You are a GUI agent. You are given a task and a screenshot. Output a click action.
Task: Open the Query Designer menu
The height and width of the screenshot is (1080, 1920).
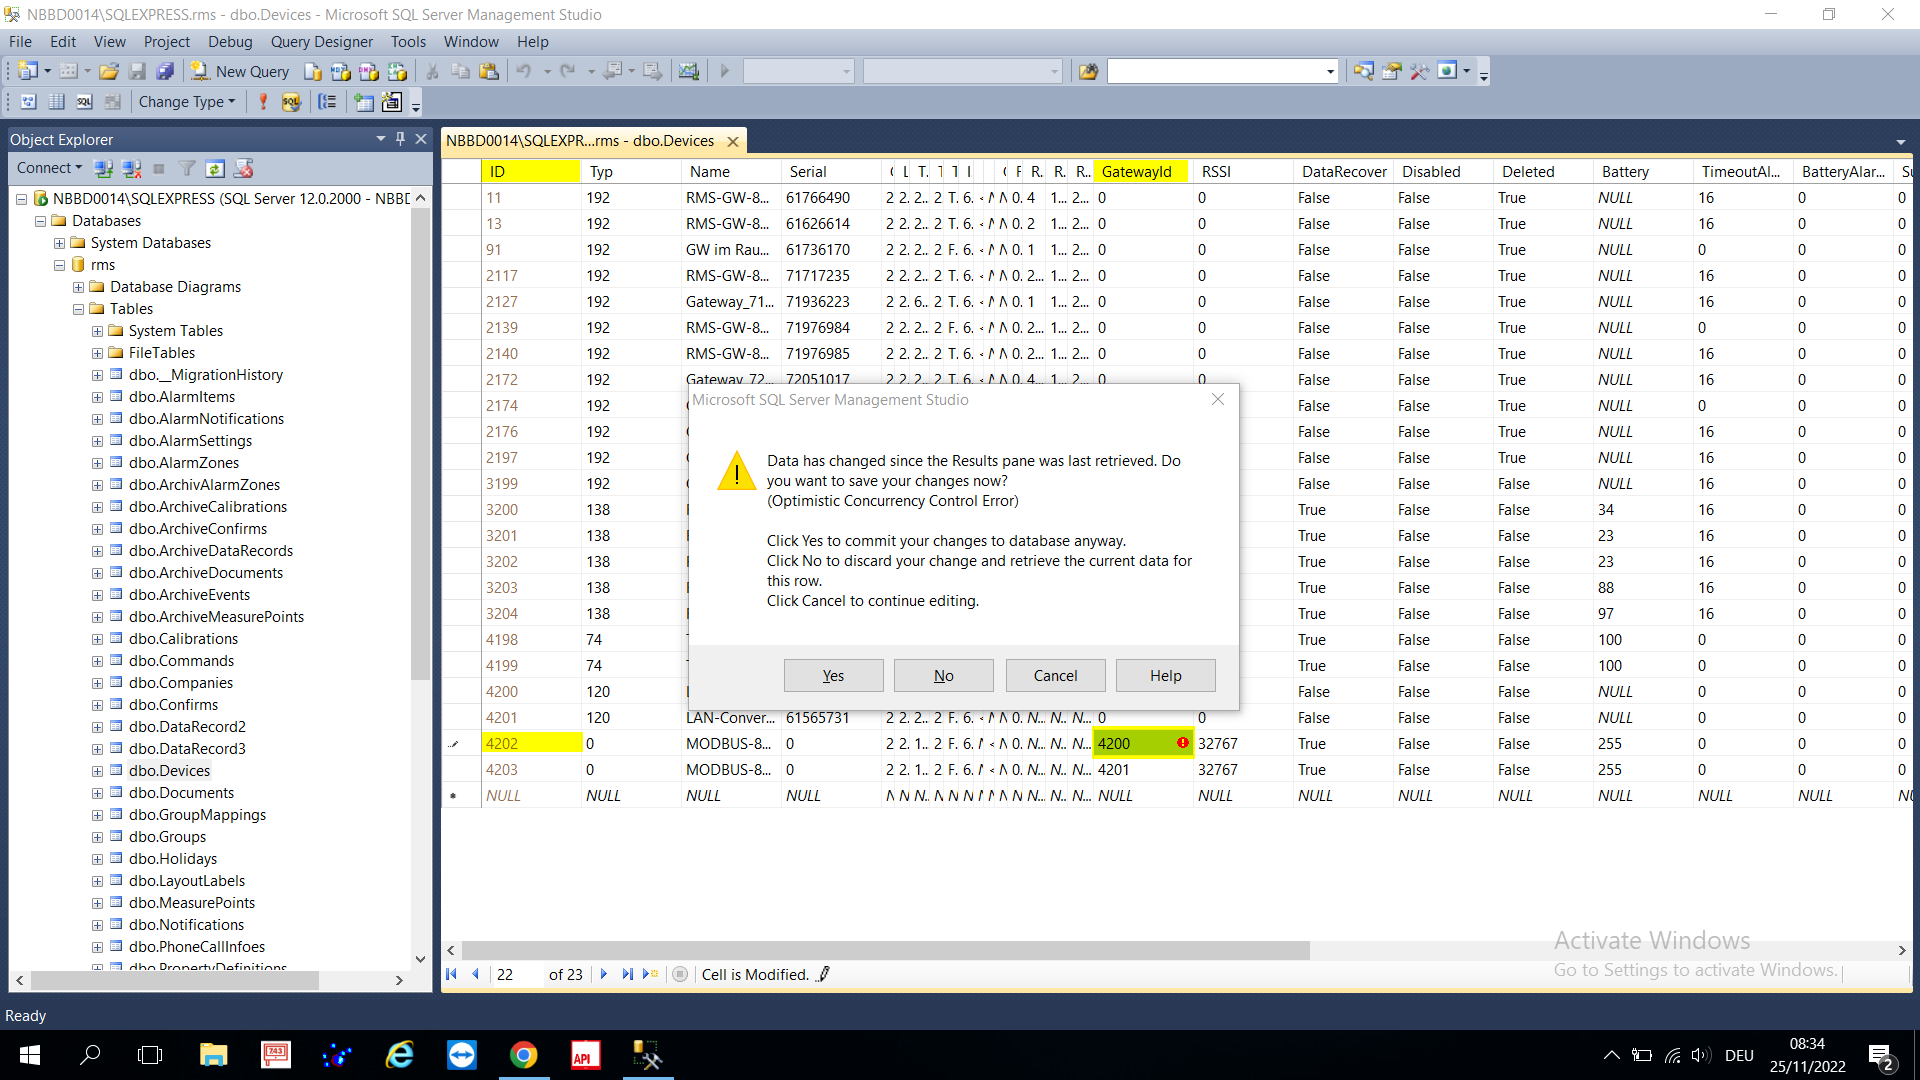(321, 42)
